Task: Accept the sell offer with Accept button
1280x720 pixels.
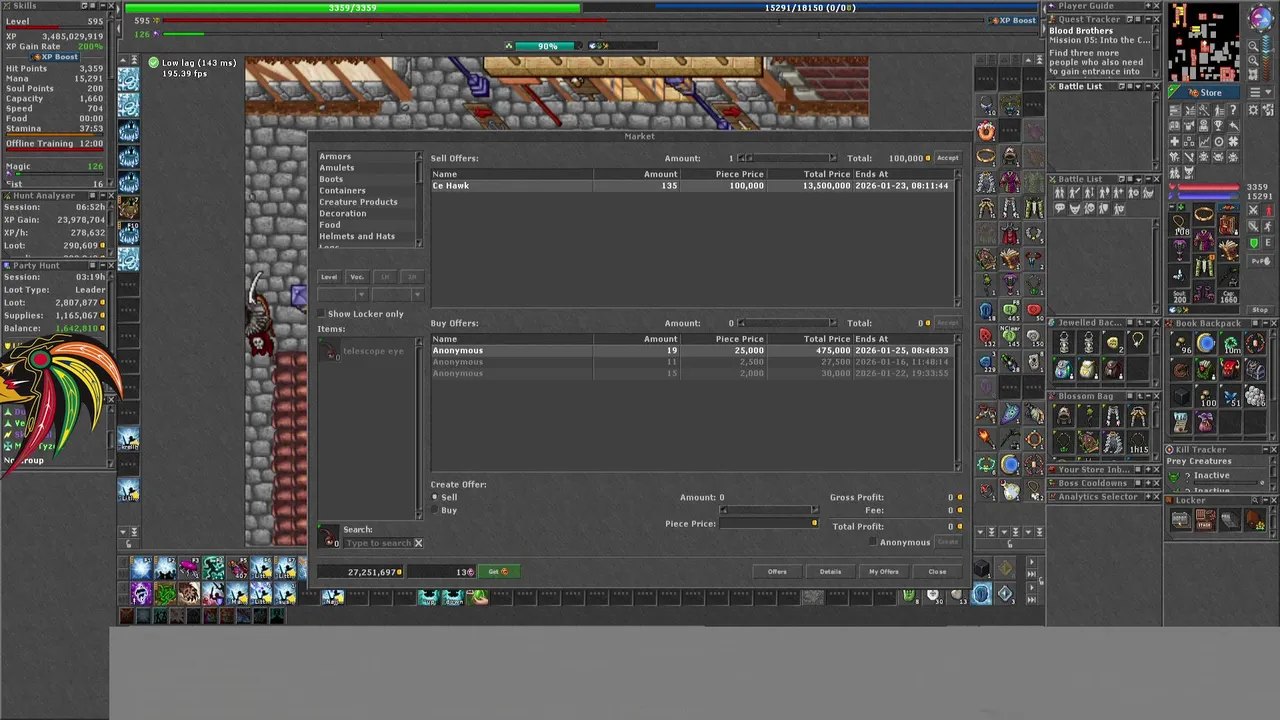Action: [947, 158]
